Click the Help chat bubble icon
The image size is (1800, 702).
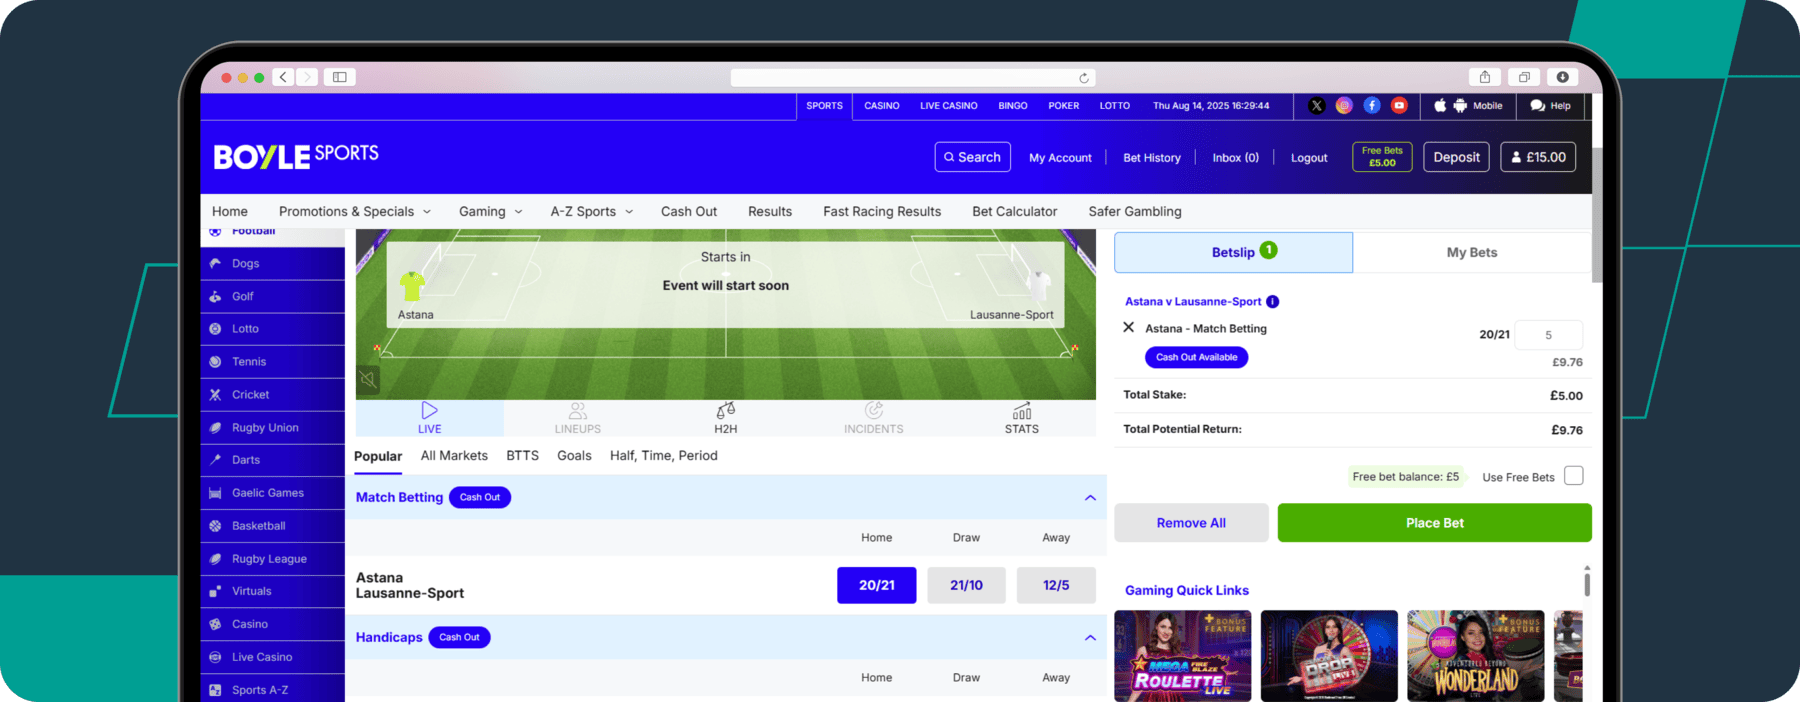click(1538, 105)
